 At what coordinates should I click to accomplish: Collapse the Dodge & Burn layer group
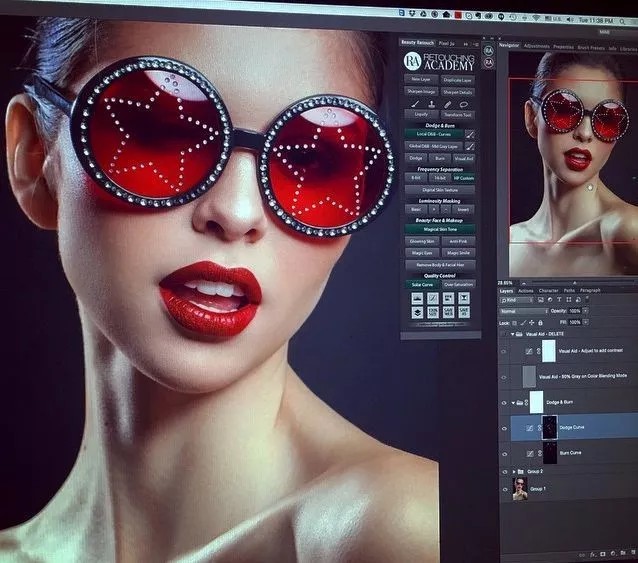[x=513, y=403]
